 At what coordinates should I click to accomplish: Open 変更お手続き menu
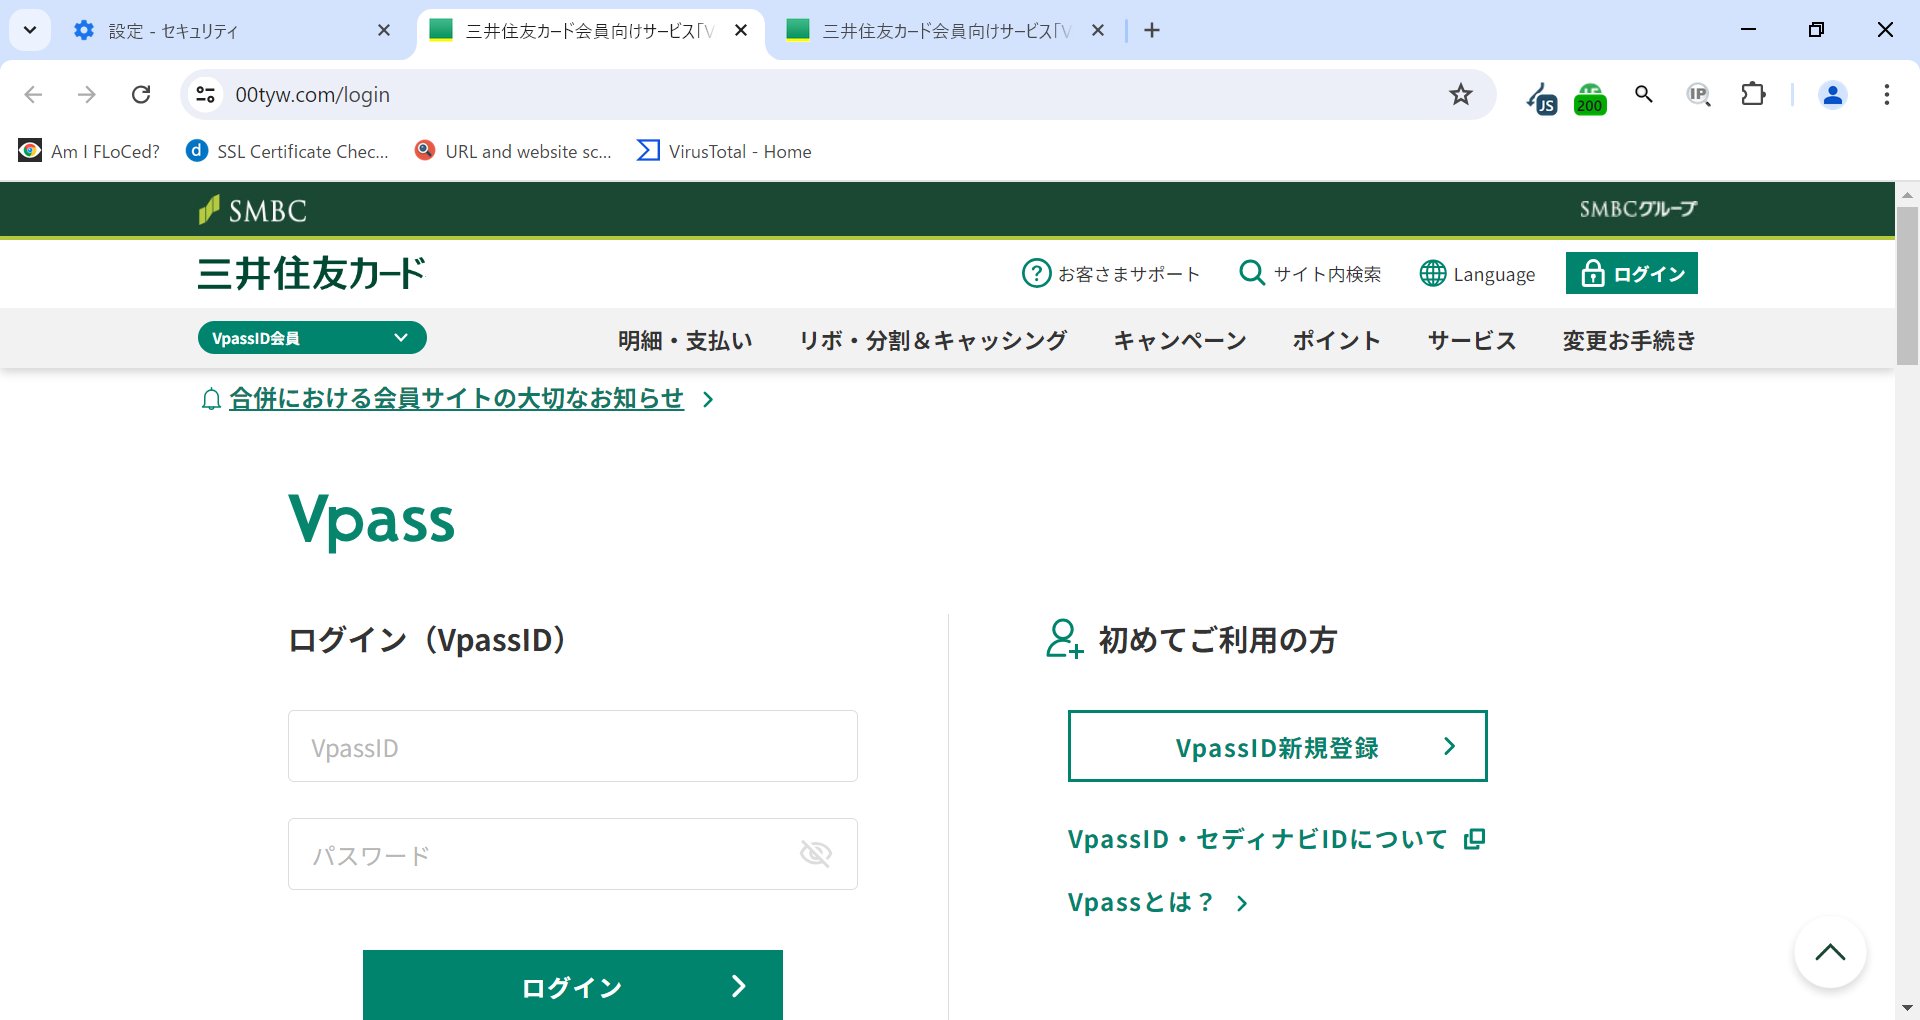click(1630, 340)
